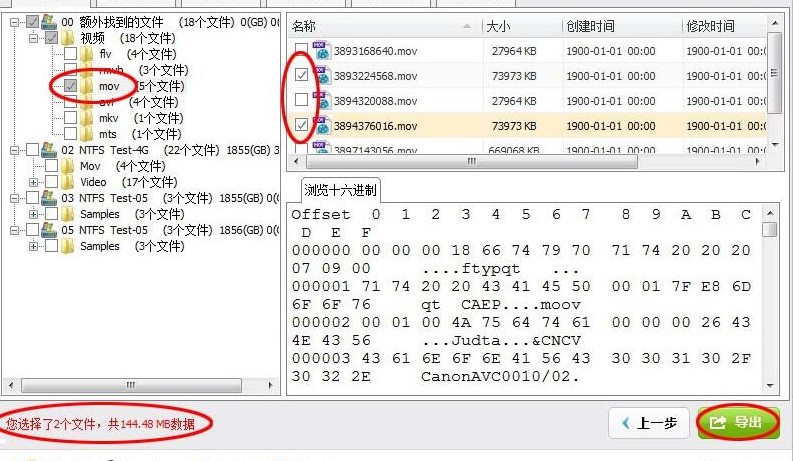
Task: Click the folder tree horizontal scrollbar thumb
Action: coord(131,385)
